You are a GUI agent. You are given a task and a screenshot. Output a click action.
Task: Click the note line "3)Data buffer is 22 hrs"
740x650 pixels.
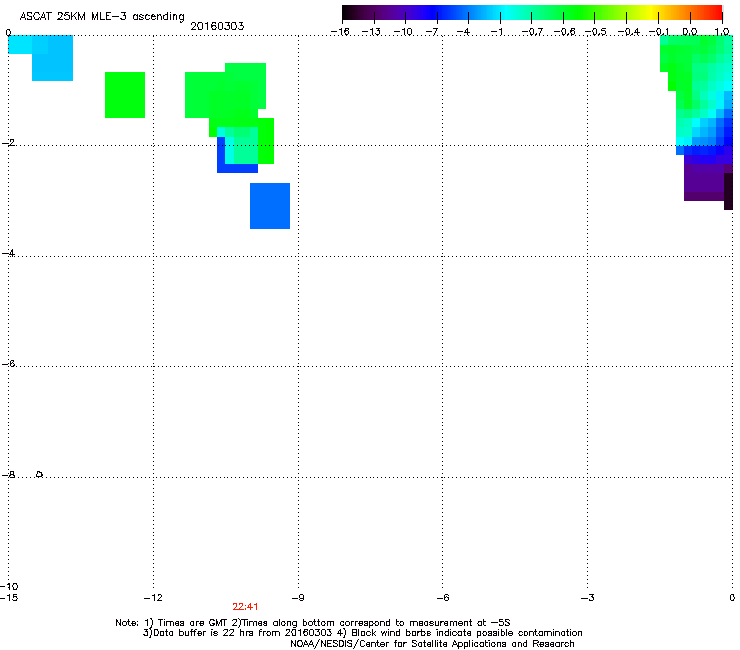coord(362,633)
